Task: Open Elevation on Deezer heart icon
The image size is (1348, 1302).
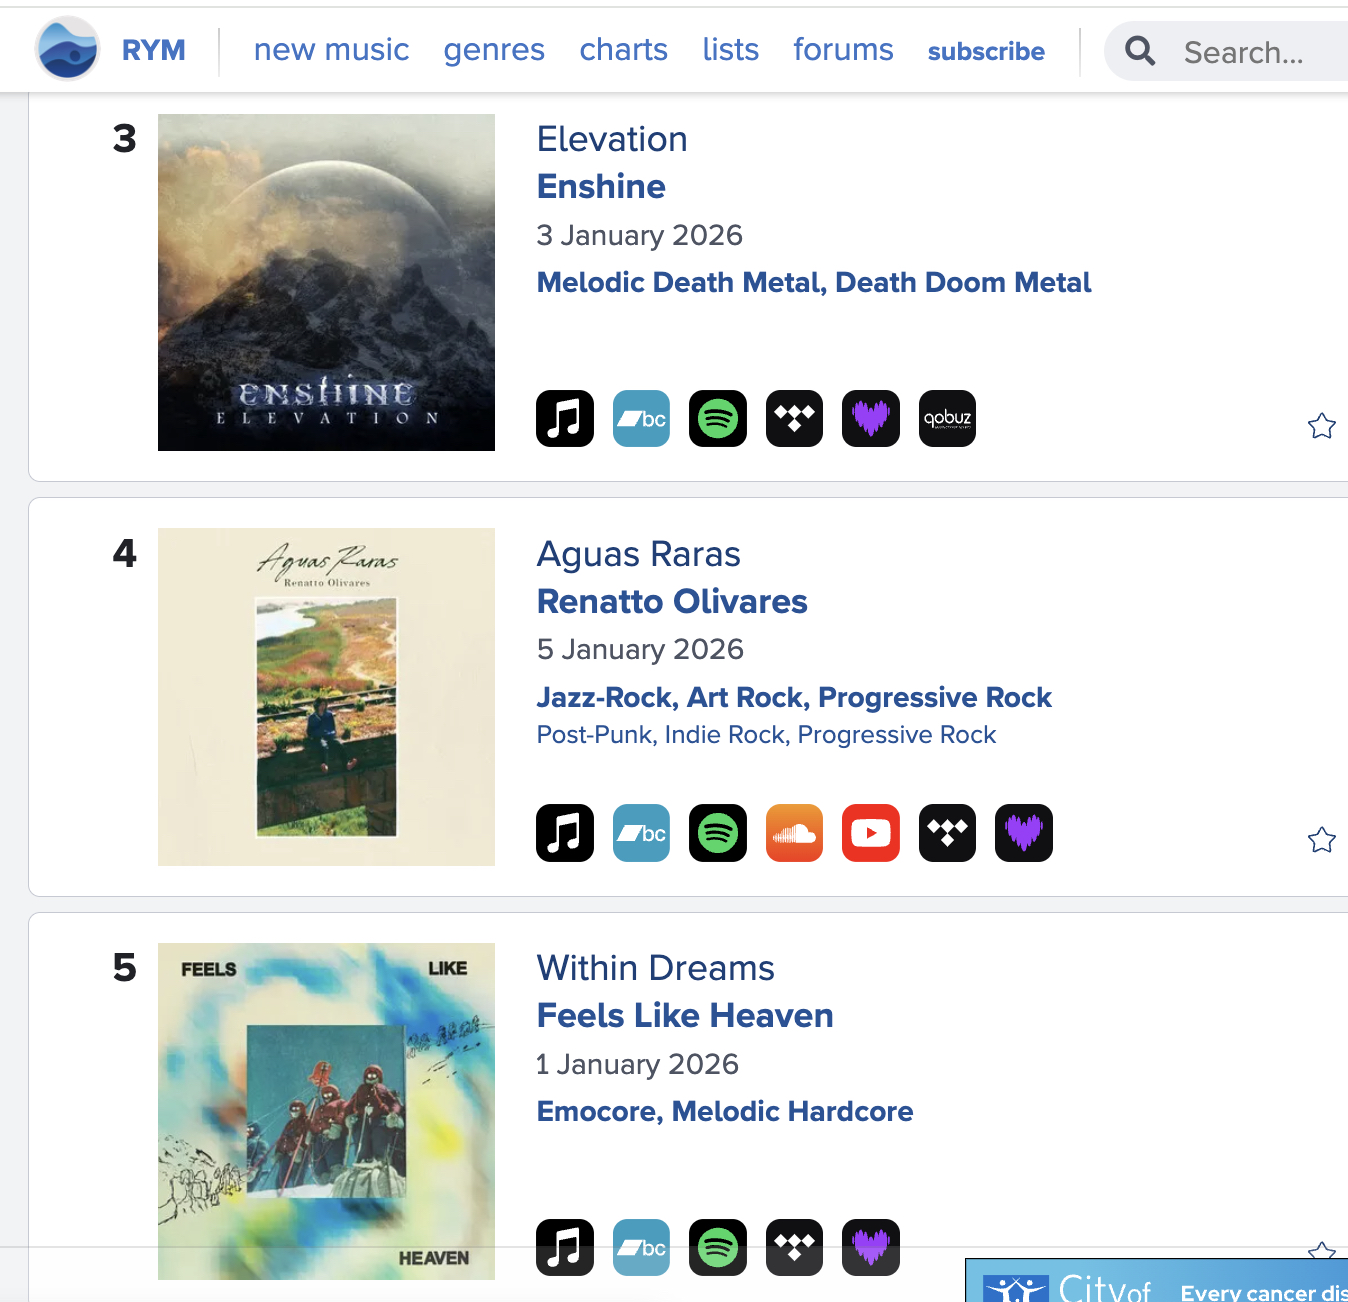Action: click(870, 418)
